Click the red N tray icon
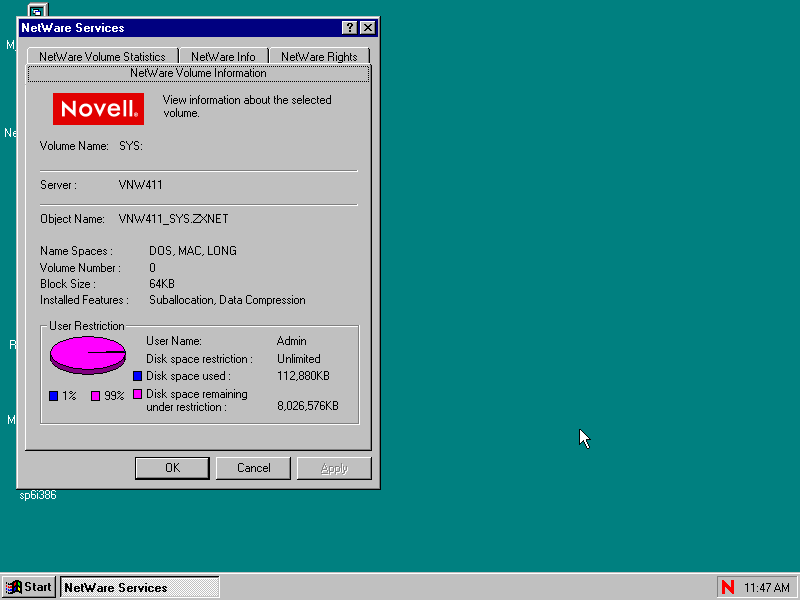The image size is (800, 600). click(x=728, y=587)
